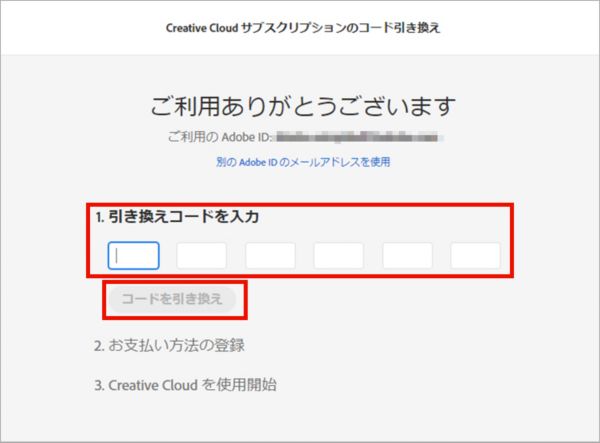The height and width of the screenshot is (443, 600).
Task: Click the fifth redemption code input box
Action: (407, 256)
